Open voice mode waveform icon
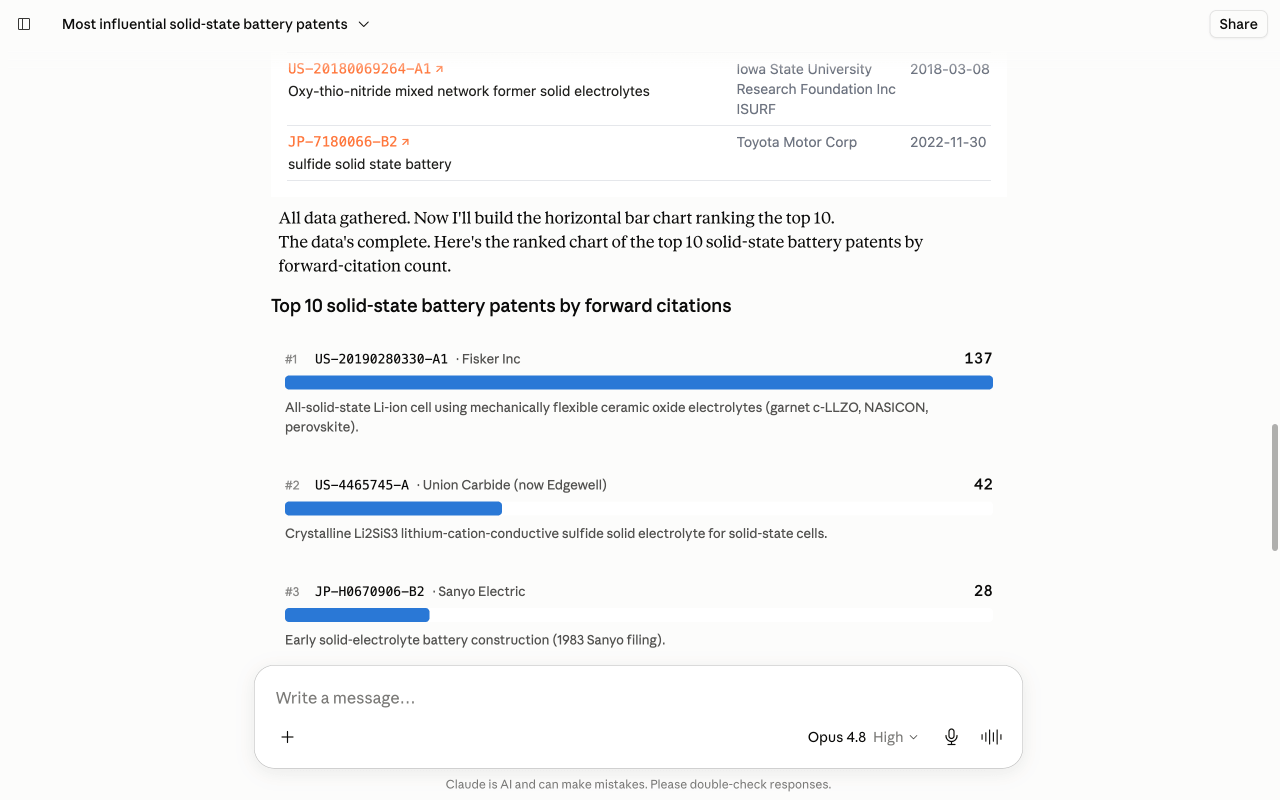 (x=991, y=737)
